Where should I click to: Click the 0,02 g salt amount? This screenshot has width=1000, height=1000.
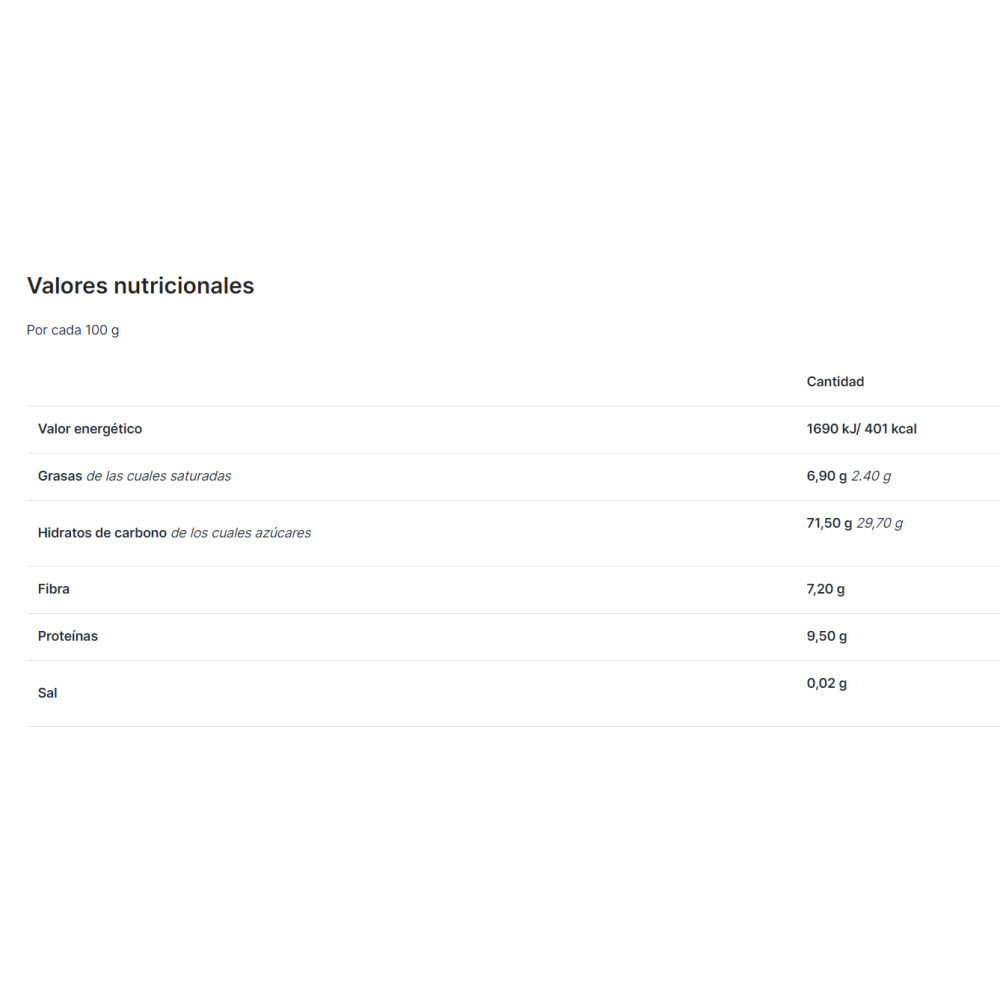coord(827,683)
